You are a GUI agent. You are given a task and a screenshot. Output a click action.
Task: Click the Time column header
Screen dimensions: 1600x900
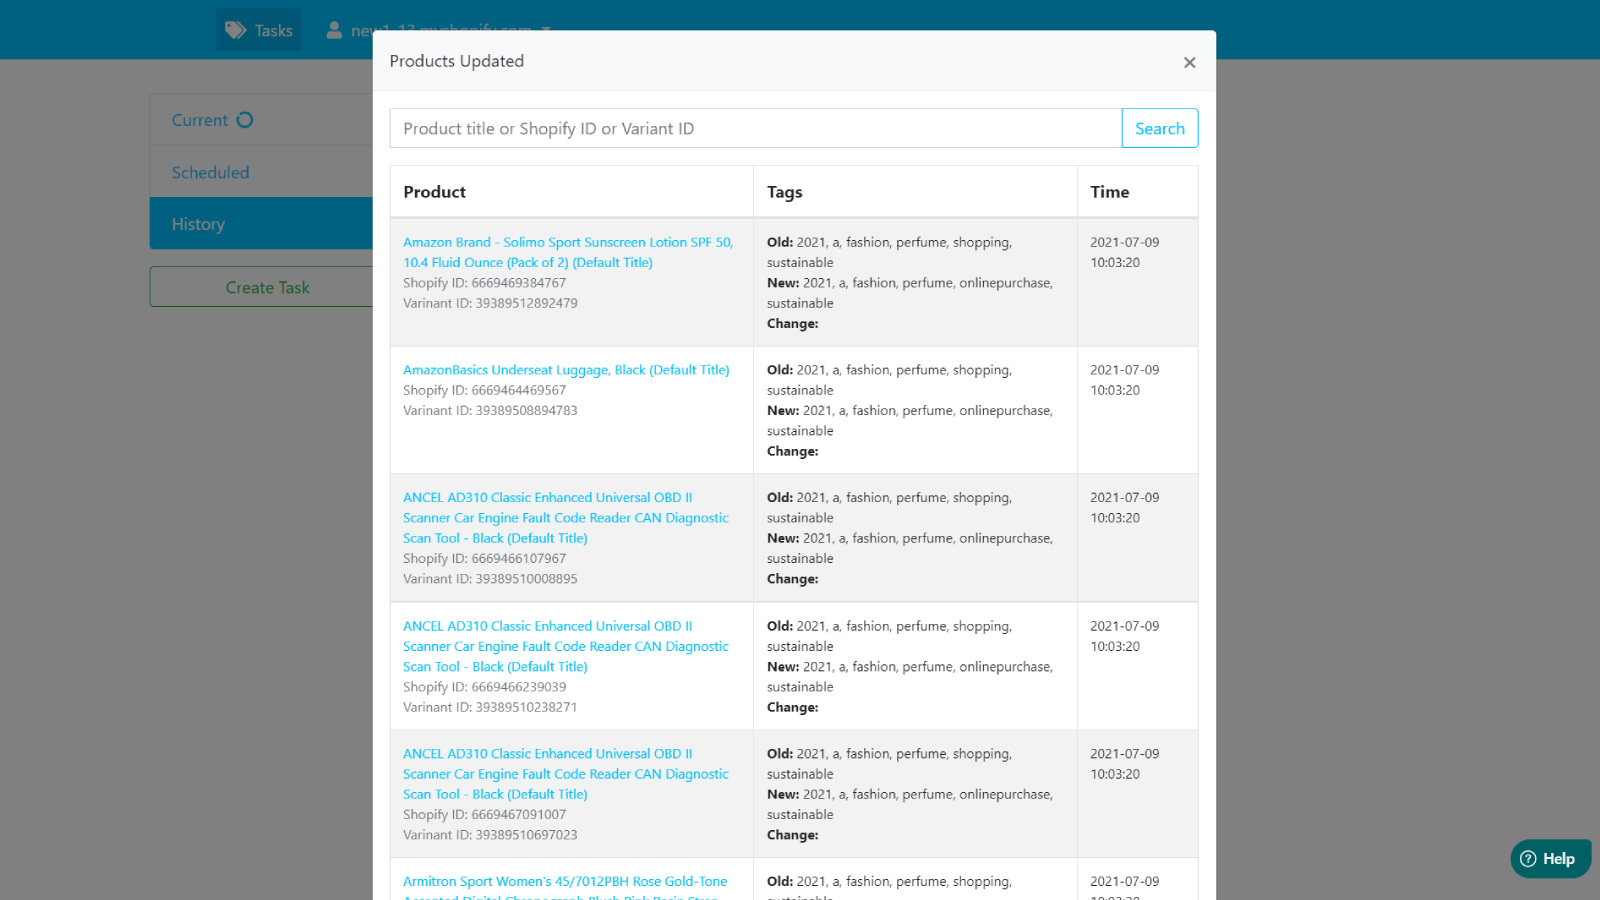[x=1110, y=192]
